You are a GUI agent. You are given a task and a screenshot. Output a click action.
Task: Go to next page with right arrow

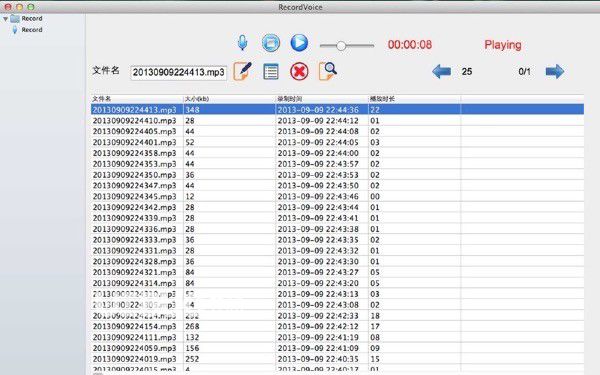click(555, 72)
